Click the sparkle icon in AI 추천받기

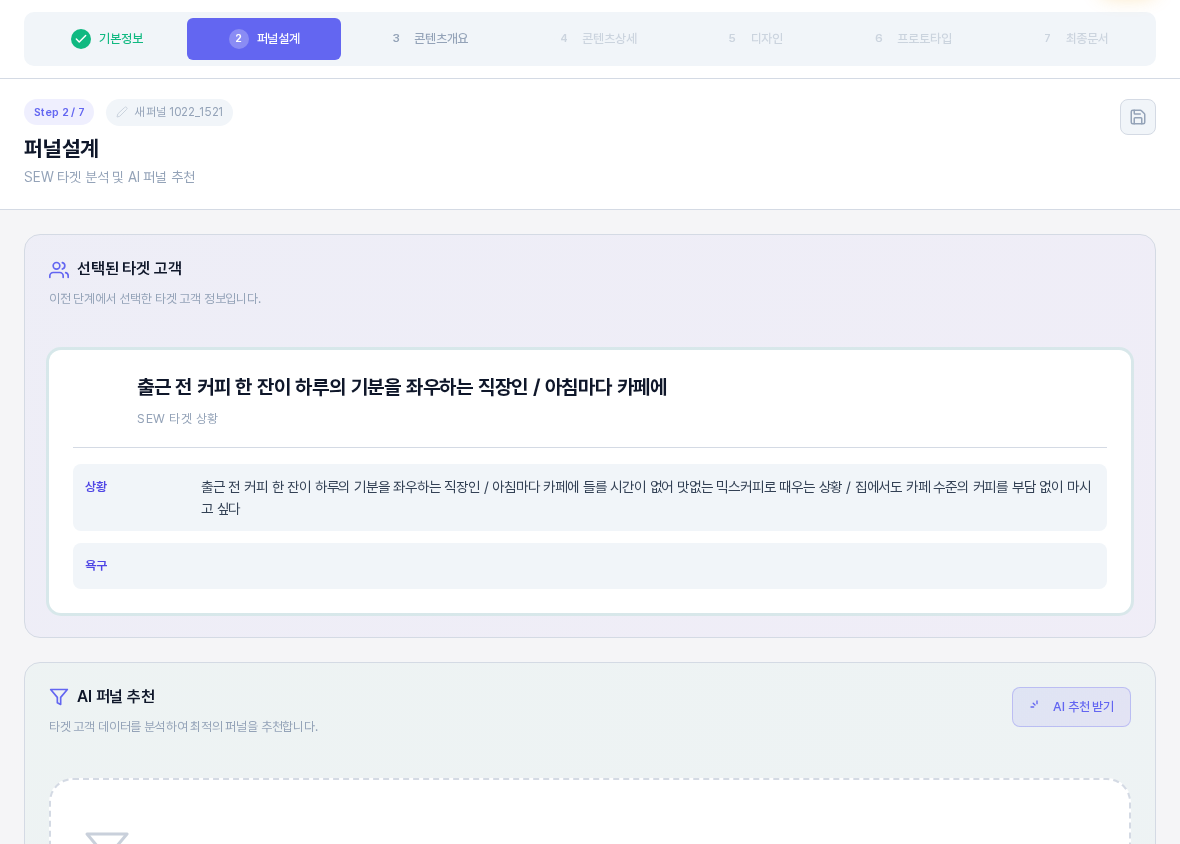pos(1035,706)
